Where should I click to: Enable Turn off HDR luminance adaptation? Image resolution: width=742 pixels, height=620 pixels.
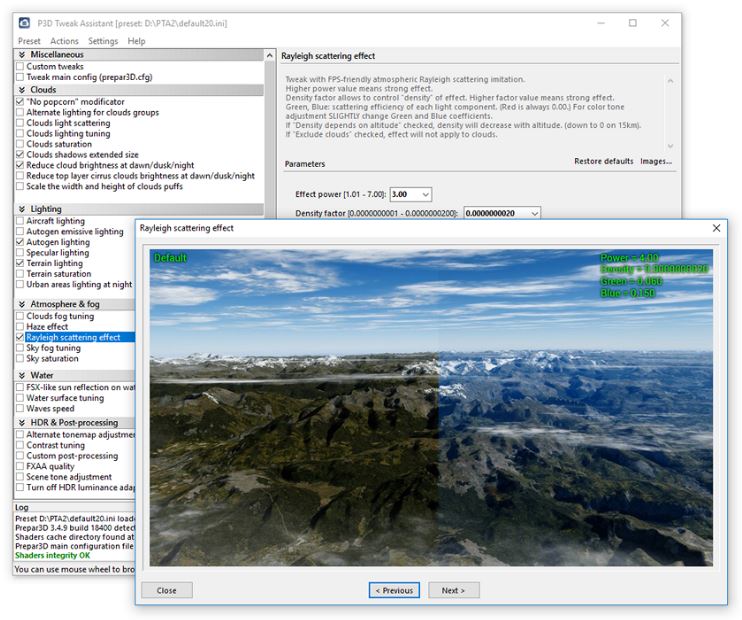point(20,487)
